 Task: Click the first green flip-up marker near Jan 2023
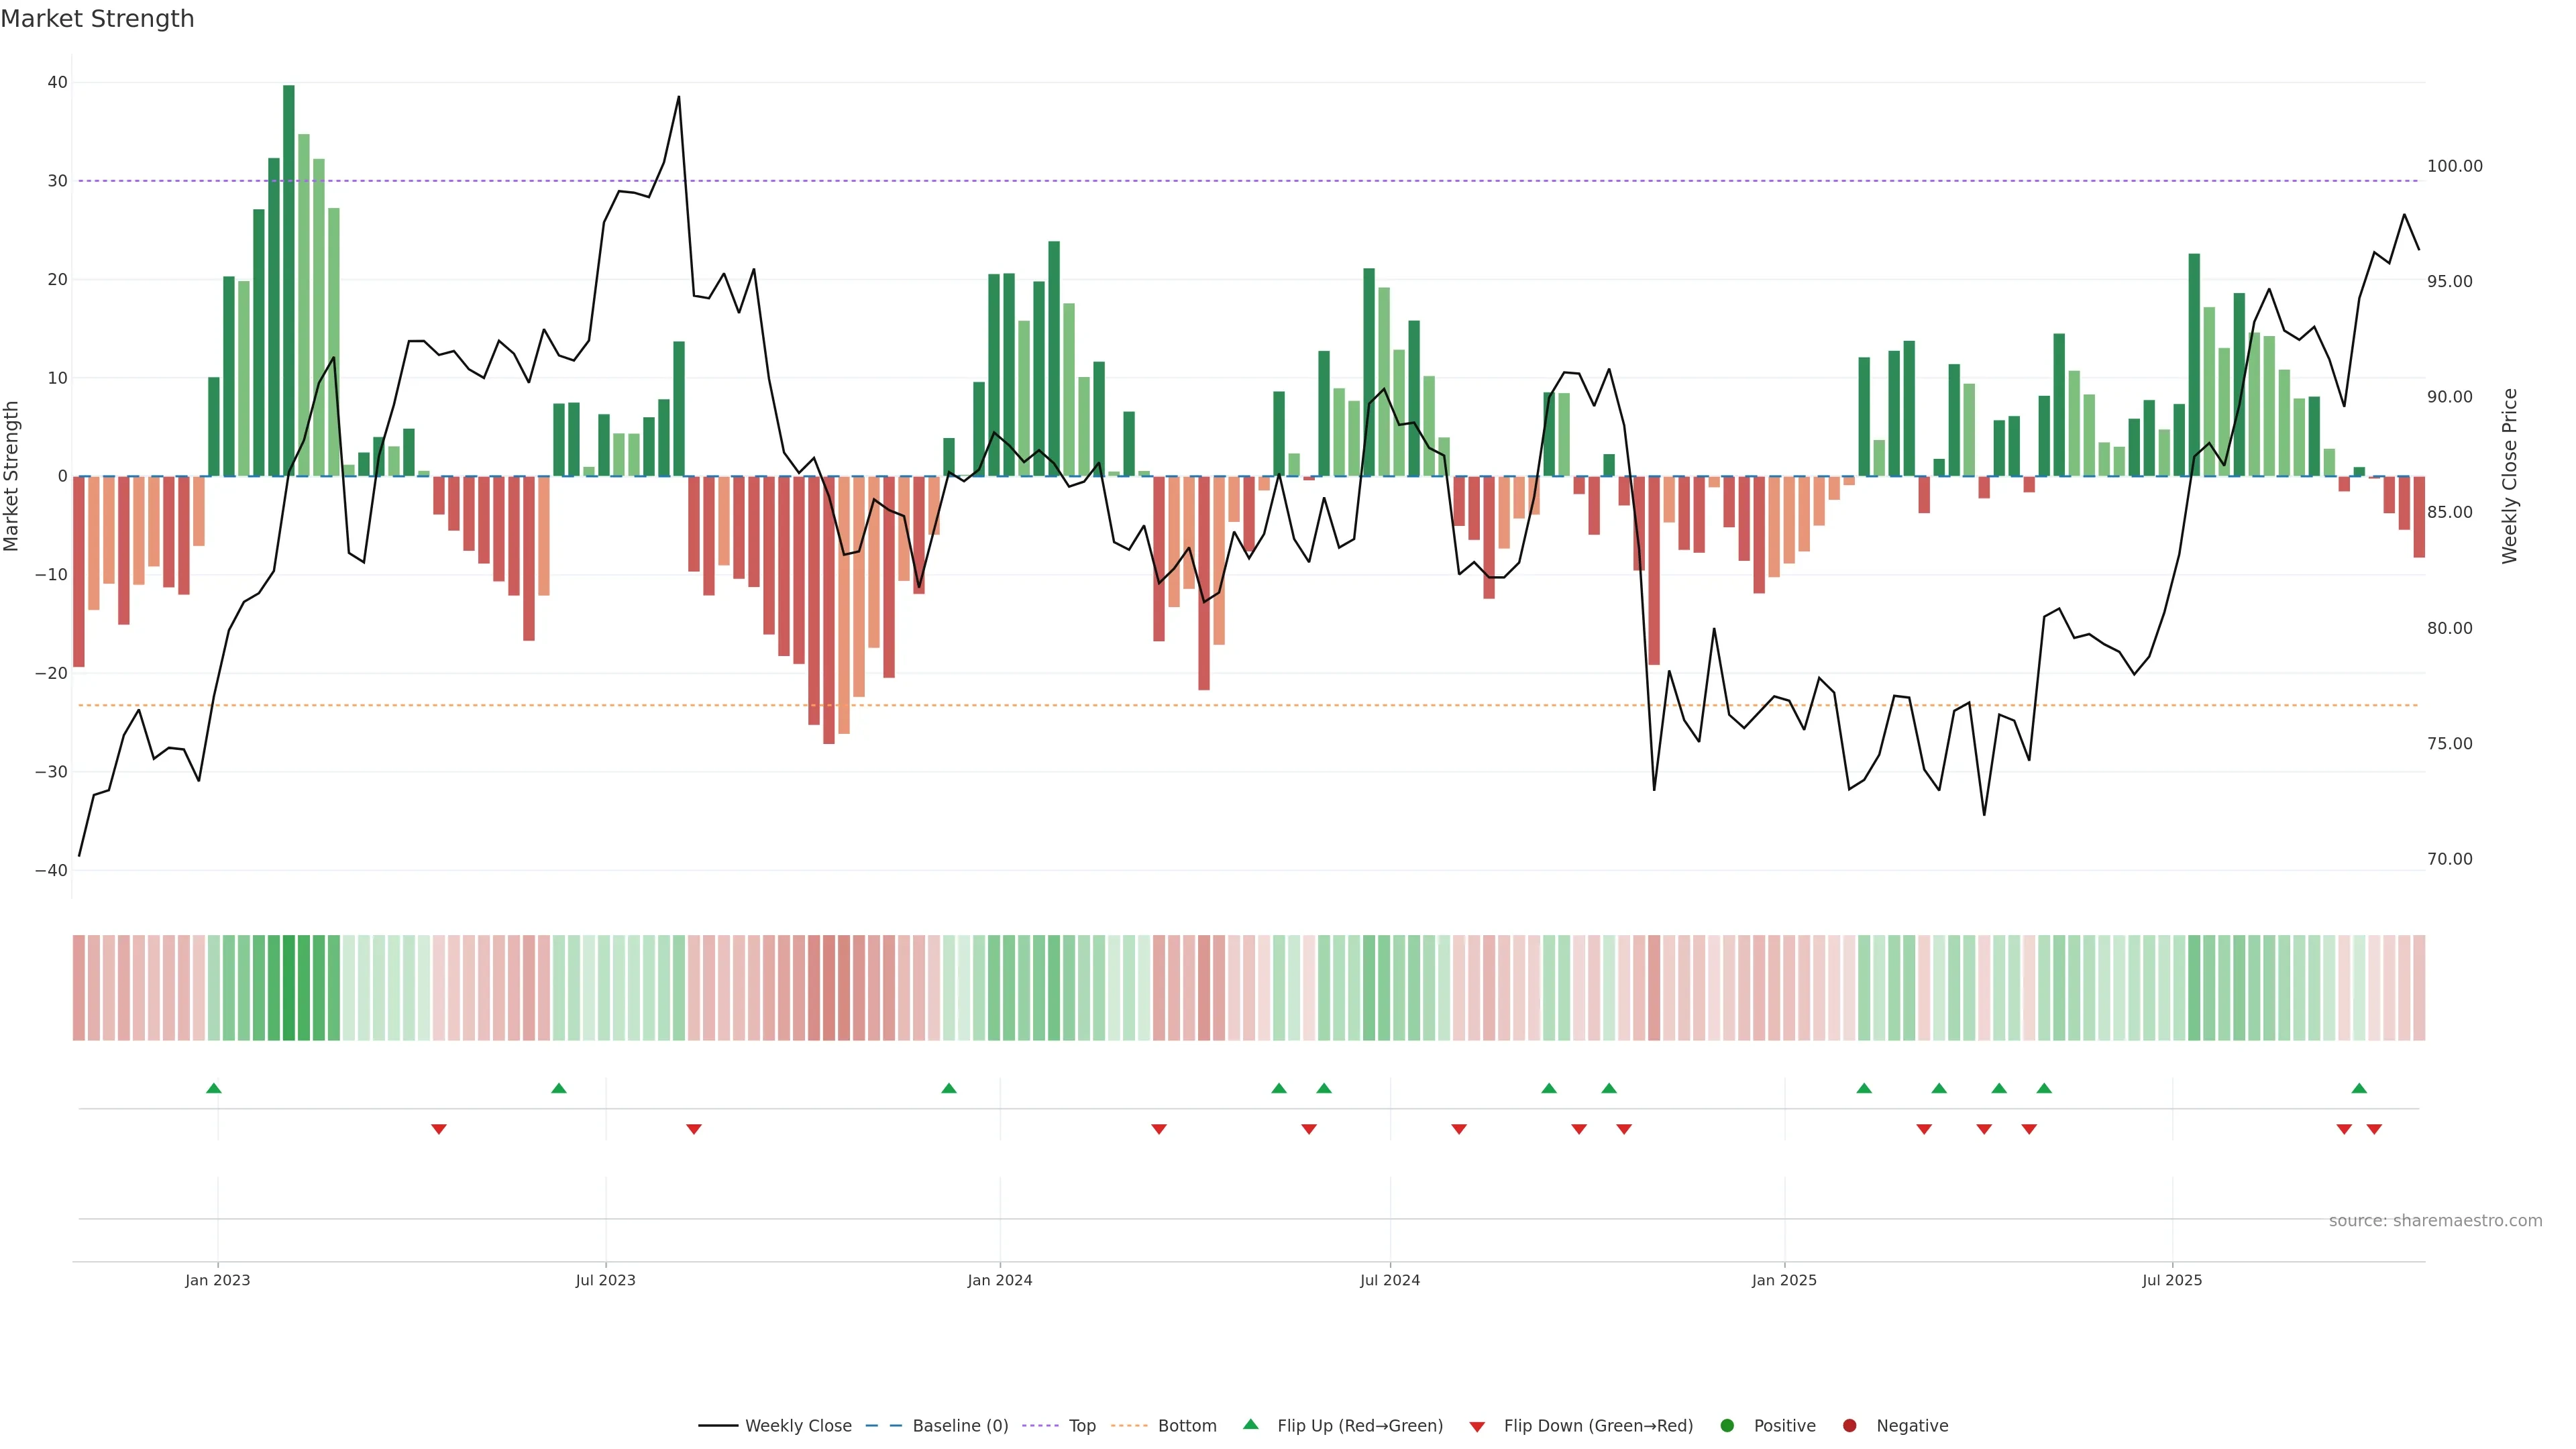point(214,1088)
